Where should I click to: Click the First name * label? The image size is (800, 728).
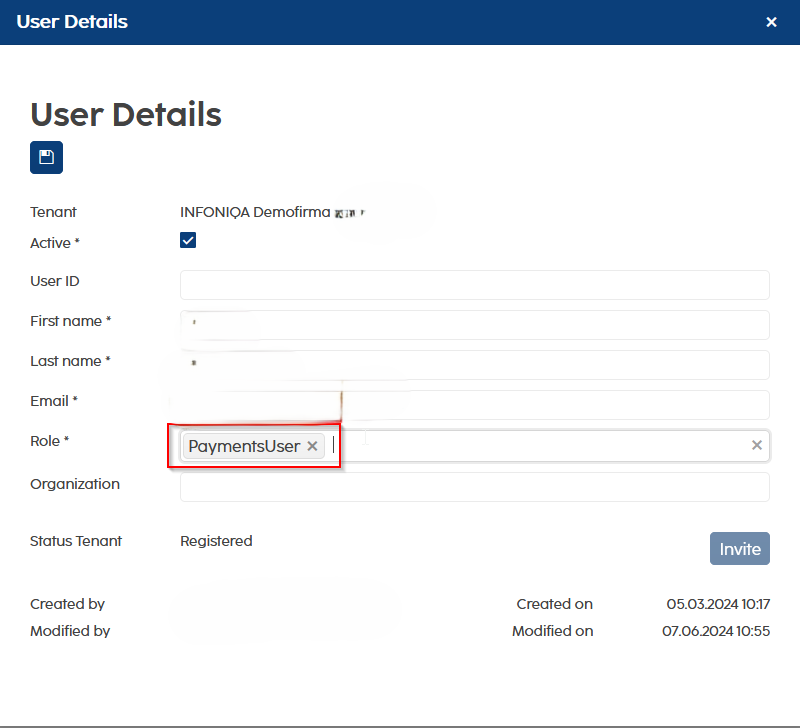pyautogui.click(x=71, y=321)
